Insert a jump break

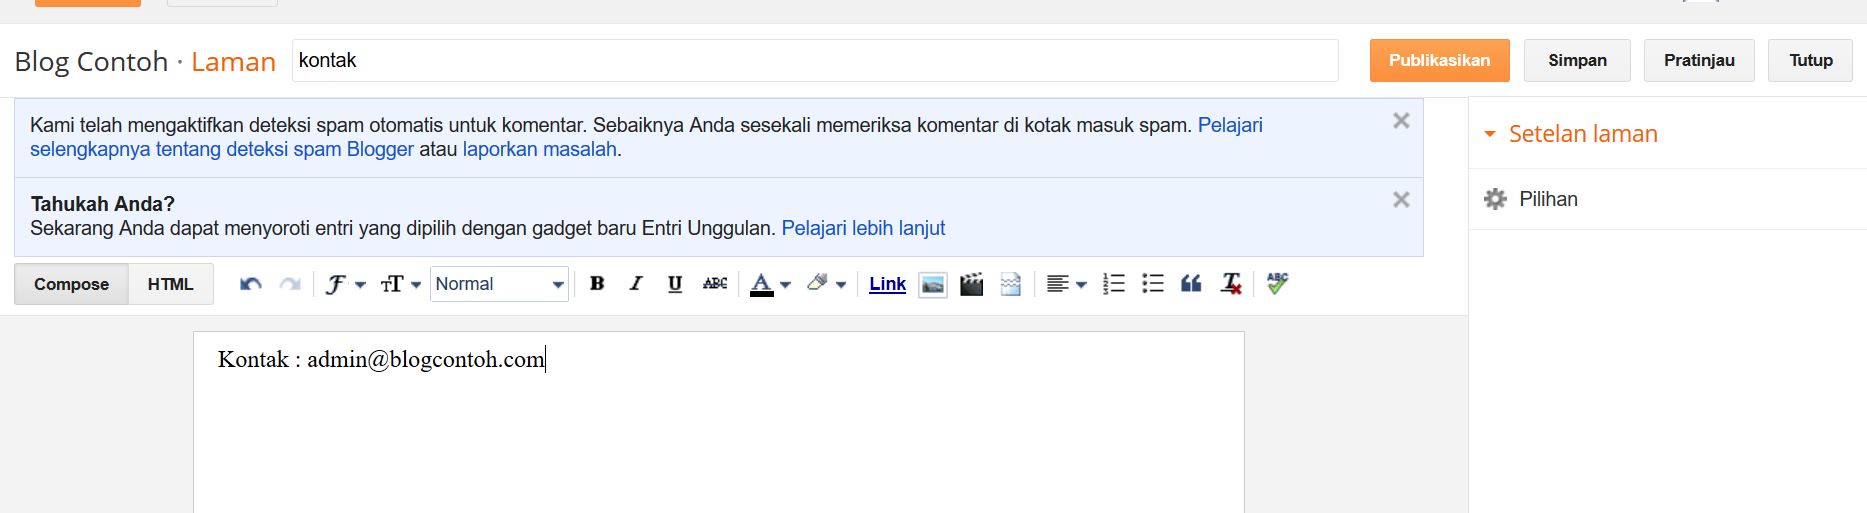point(1011,284)
